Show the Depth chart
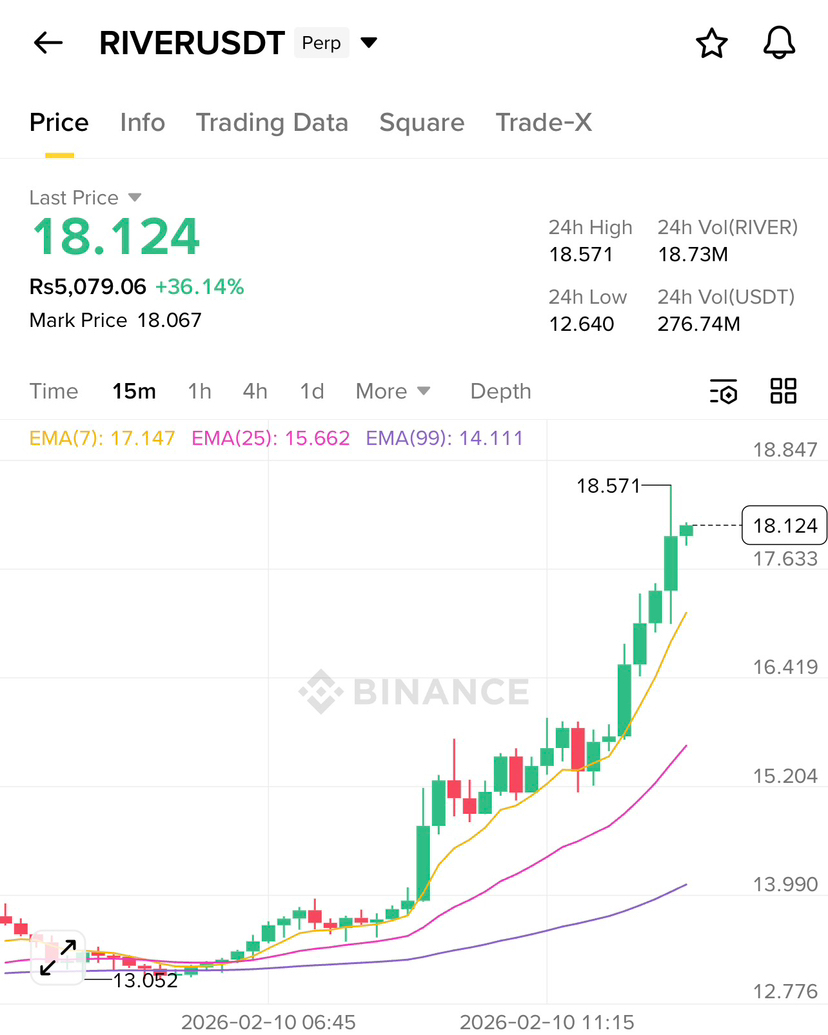This screenshot has height=1035, width=828. tap(500, 391)
